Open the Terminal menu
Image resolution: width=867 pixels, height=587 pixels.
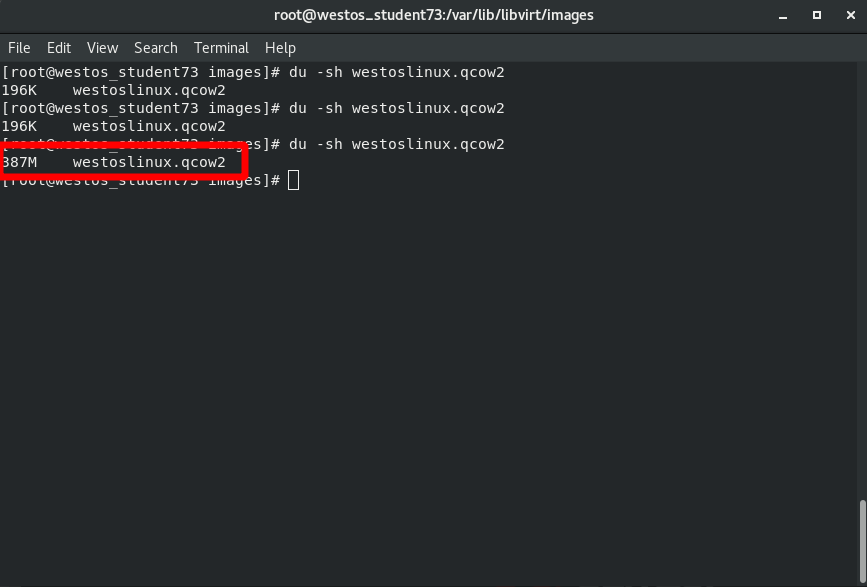[221, 48]
